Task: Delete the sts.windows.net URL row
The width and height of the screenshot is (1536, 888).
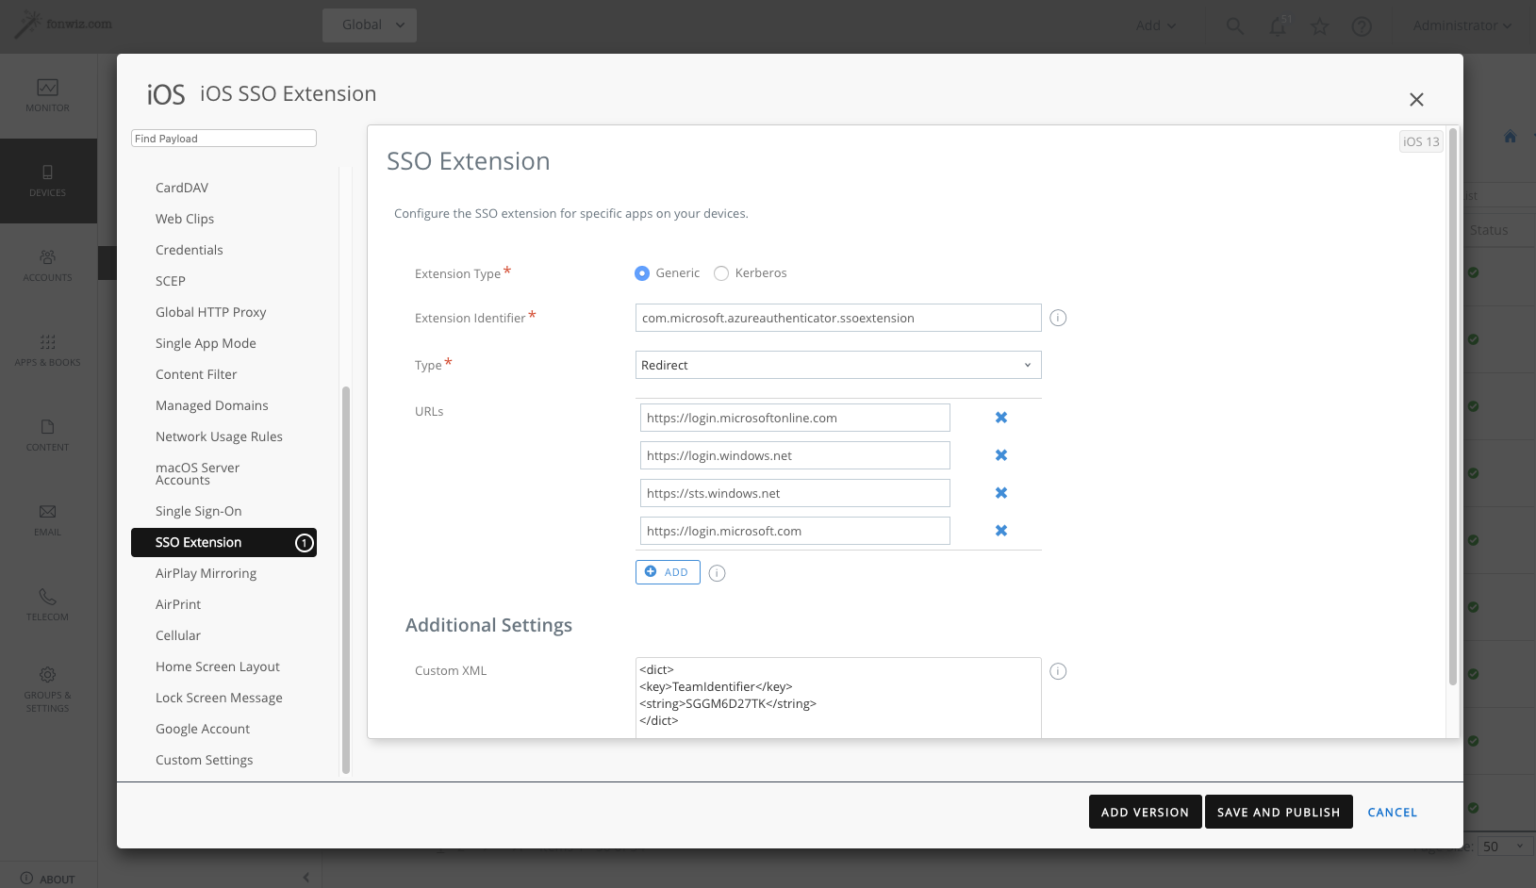Action: (x=1001, y=493)
